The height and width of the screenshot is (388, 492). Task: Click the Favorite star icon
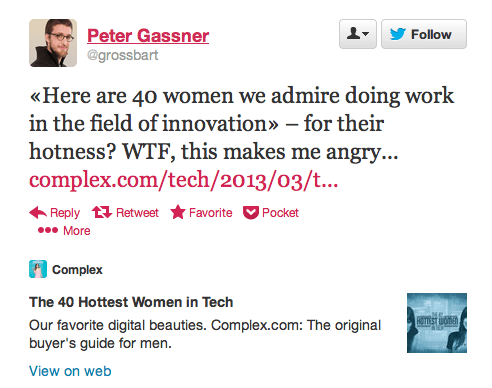pos(178,212)
